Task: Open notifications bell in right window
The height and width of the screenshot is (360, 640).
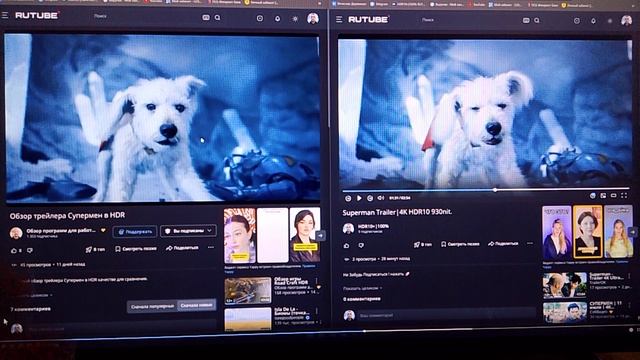Action: point(593,20)
